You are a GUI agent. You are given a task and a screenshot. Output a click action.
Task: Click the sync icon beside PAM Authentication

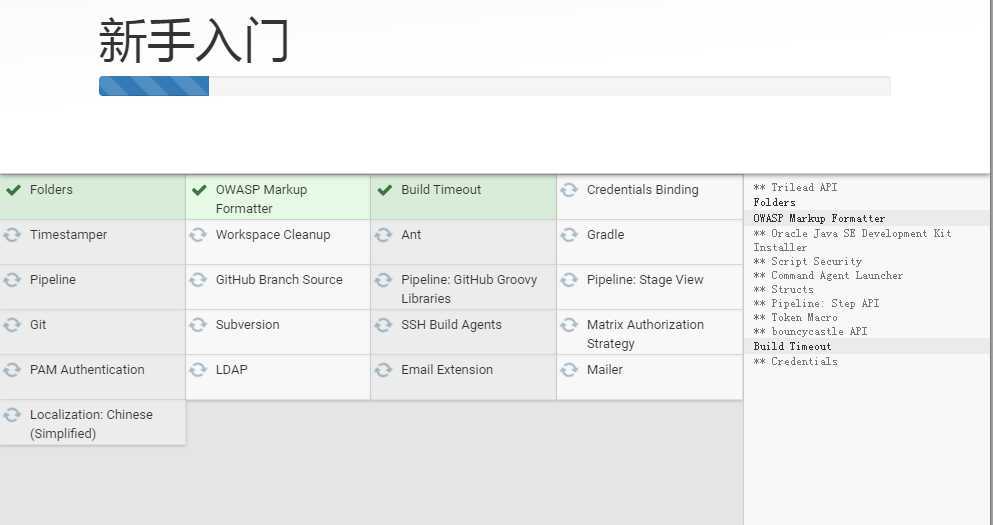[12, 369]
